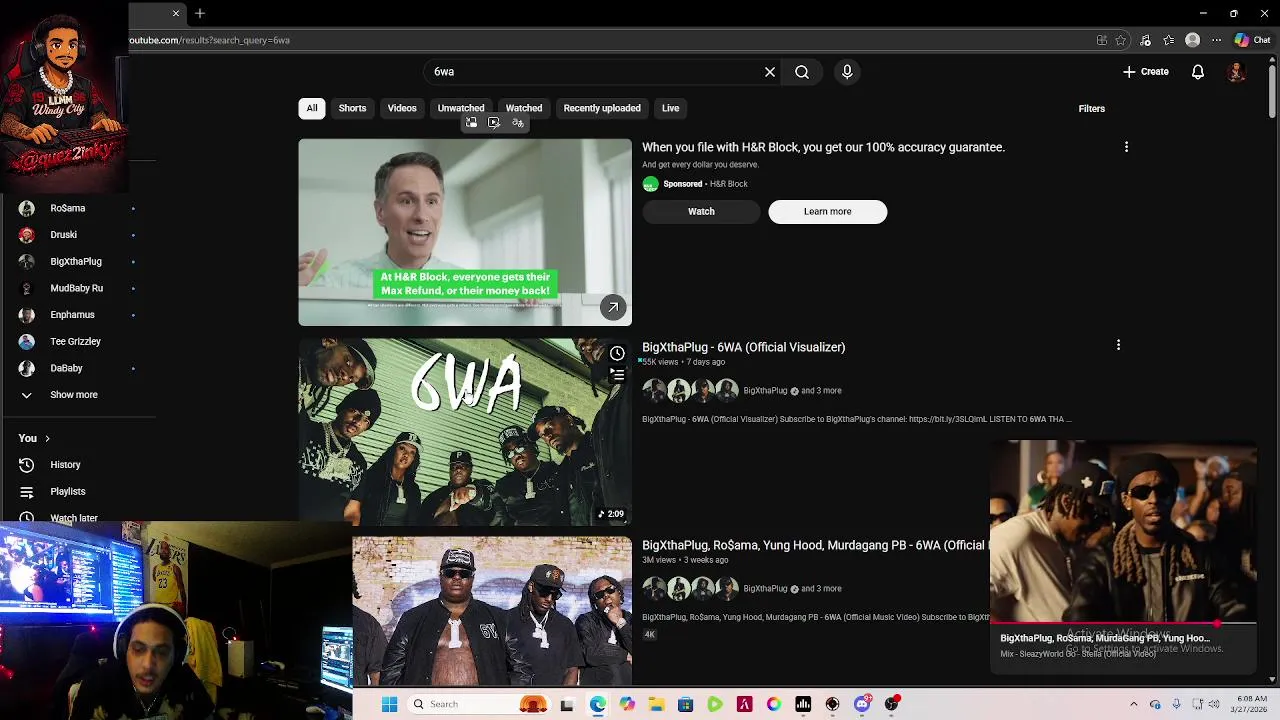
Task: Clear the YouTube search query text
Action: [x=770, y=72]
